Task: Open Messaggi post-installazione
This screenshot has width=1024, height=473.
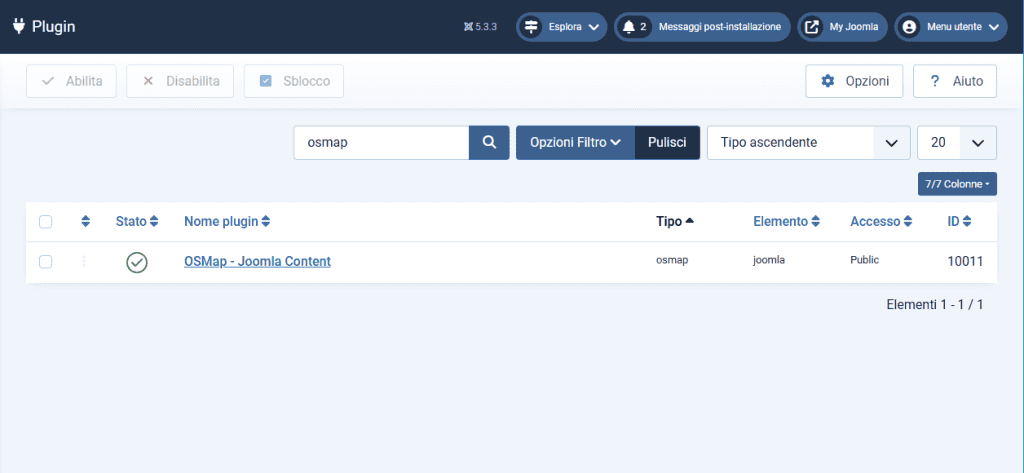Action: click(x=720, y=27)
